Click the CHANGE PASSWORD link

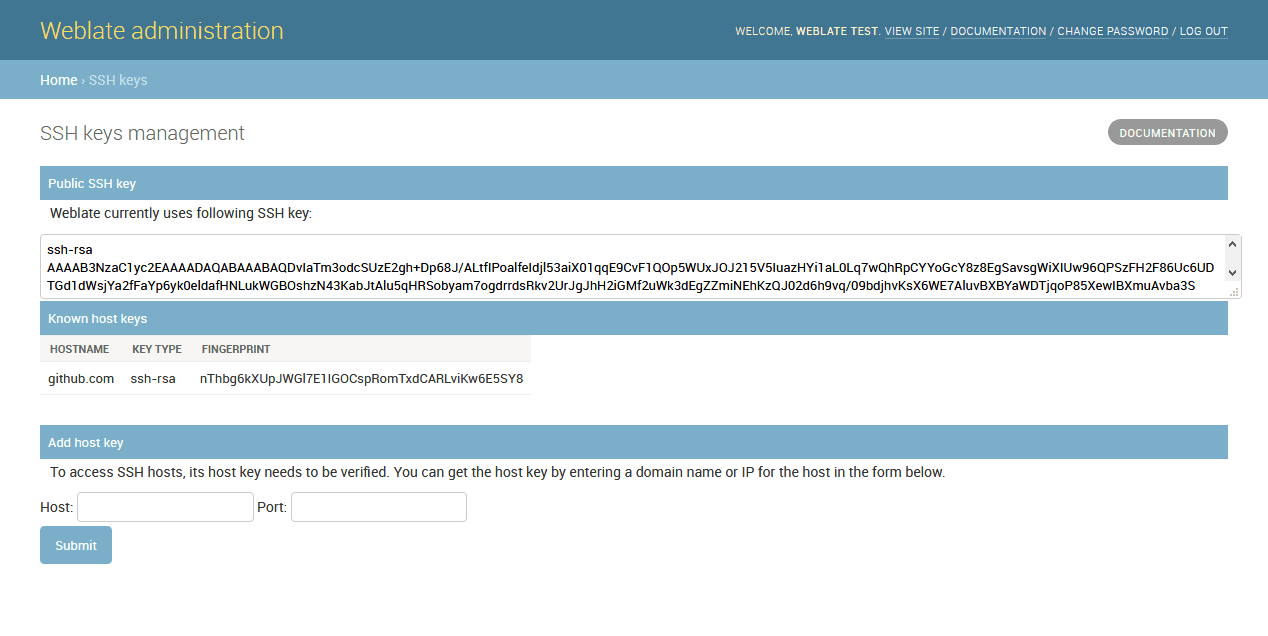(1112, 32)
